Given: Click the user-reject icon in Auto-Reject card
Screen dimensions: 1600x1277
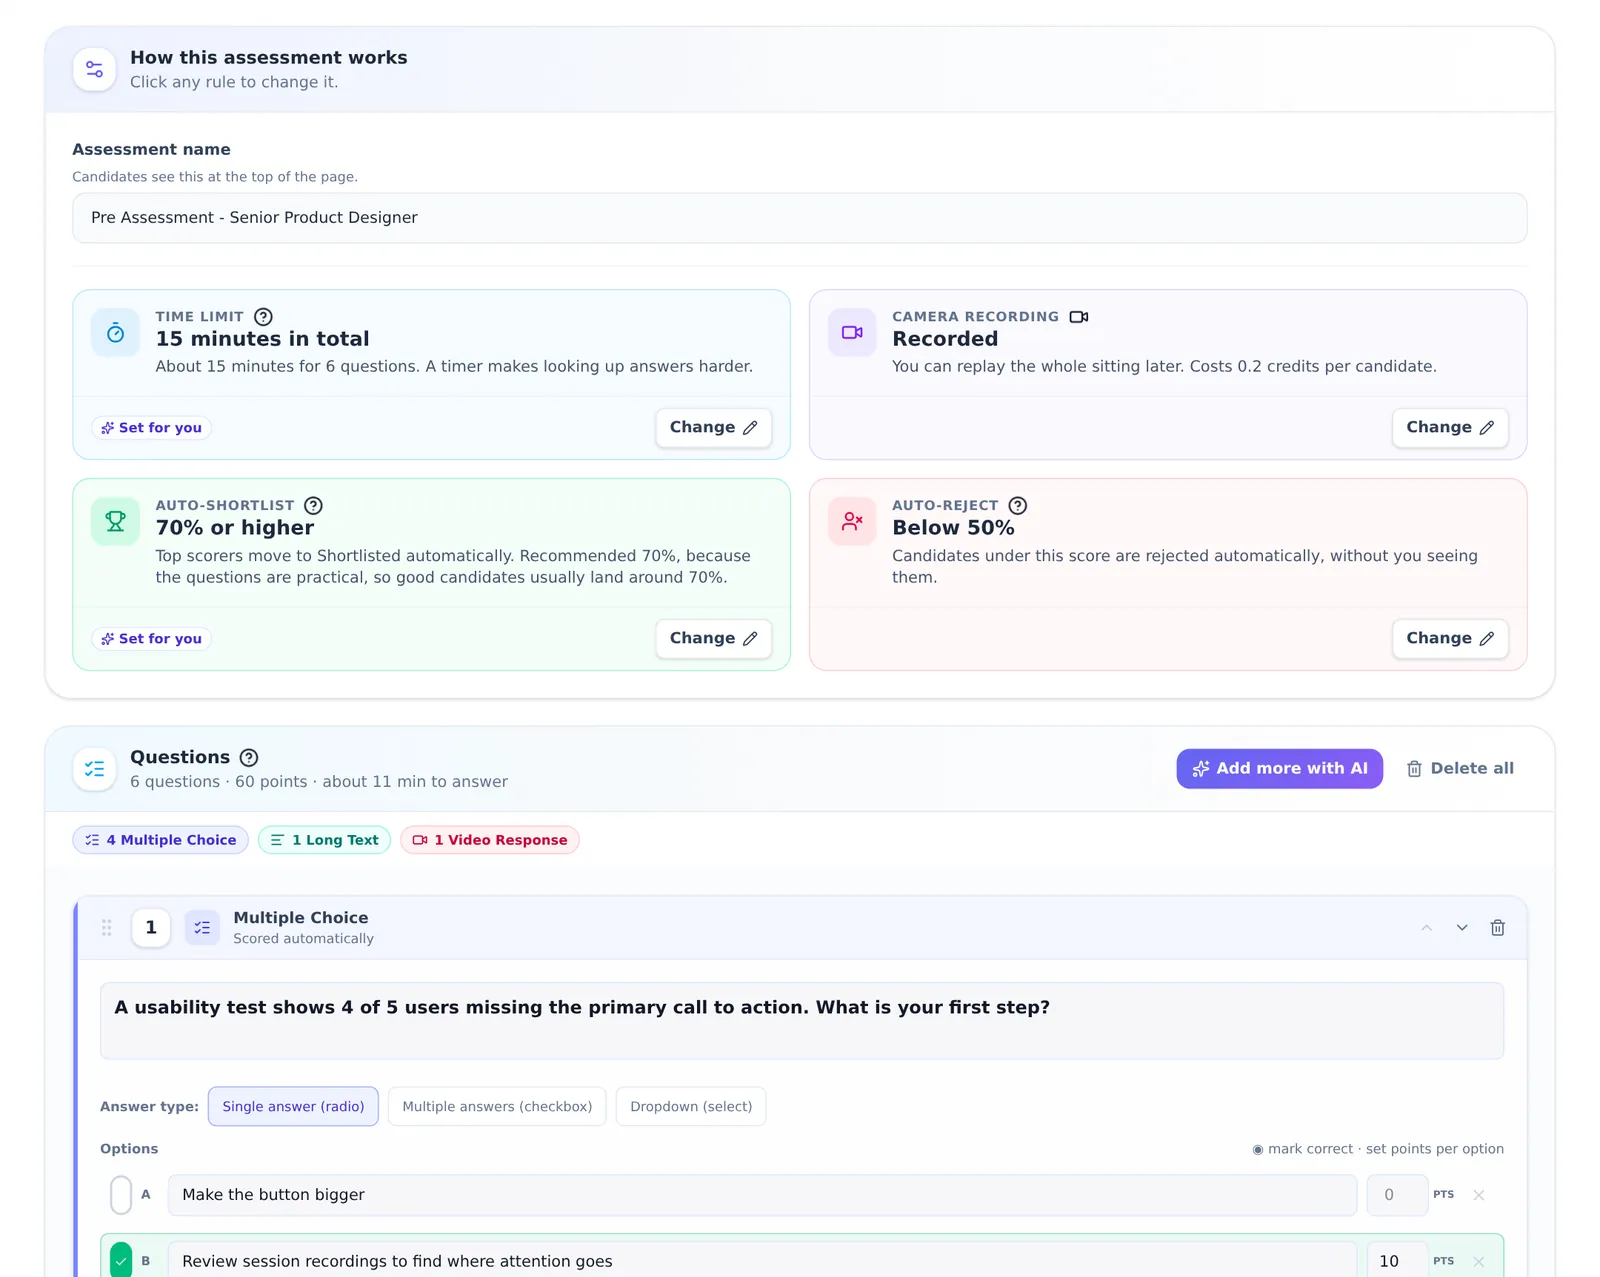Looking at the screenshot, I should (x=852, y=521).
